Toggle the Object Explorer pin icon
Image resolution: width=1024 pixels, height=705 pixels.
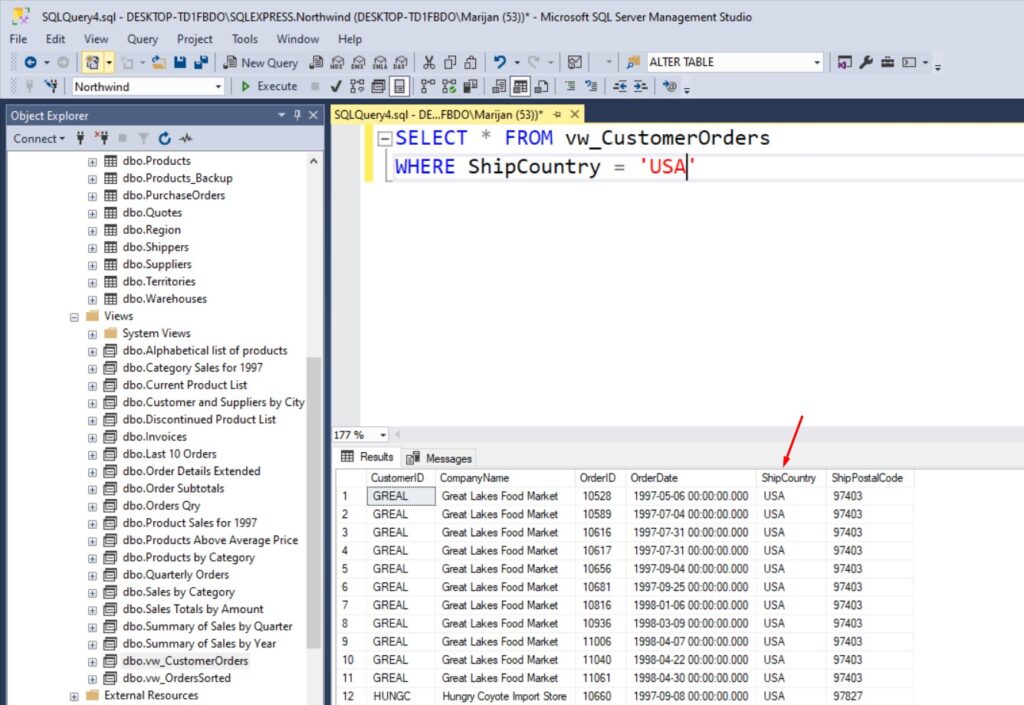pos(297,116)
